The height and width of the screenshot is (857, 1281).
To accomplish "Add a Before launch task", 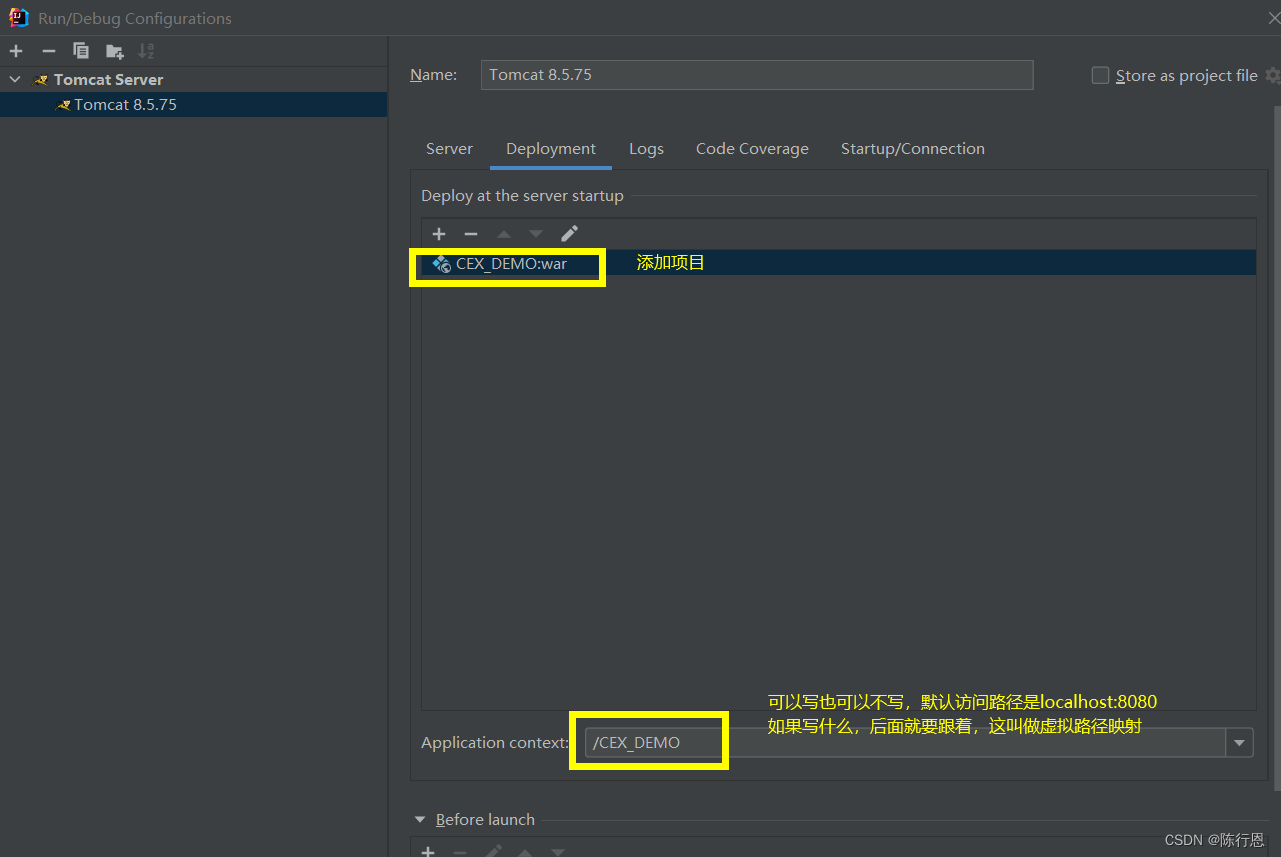I will coord(428,851).
